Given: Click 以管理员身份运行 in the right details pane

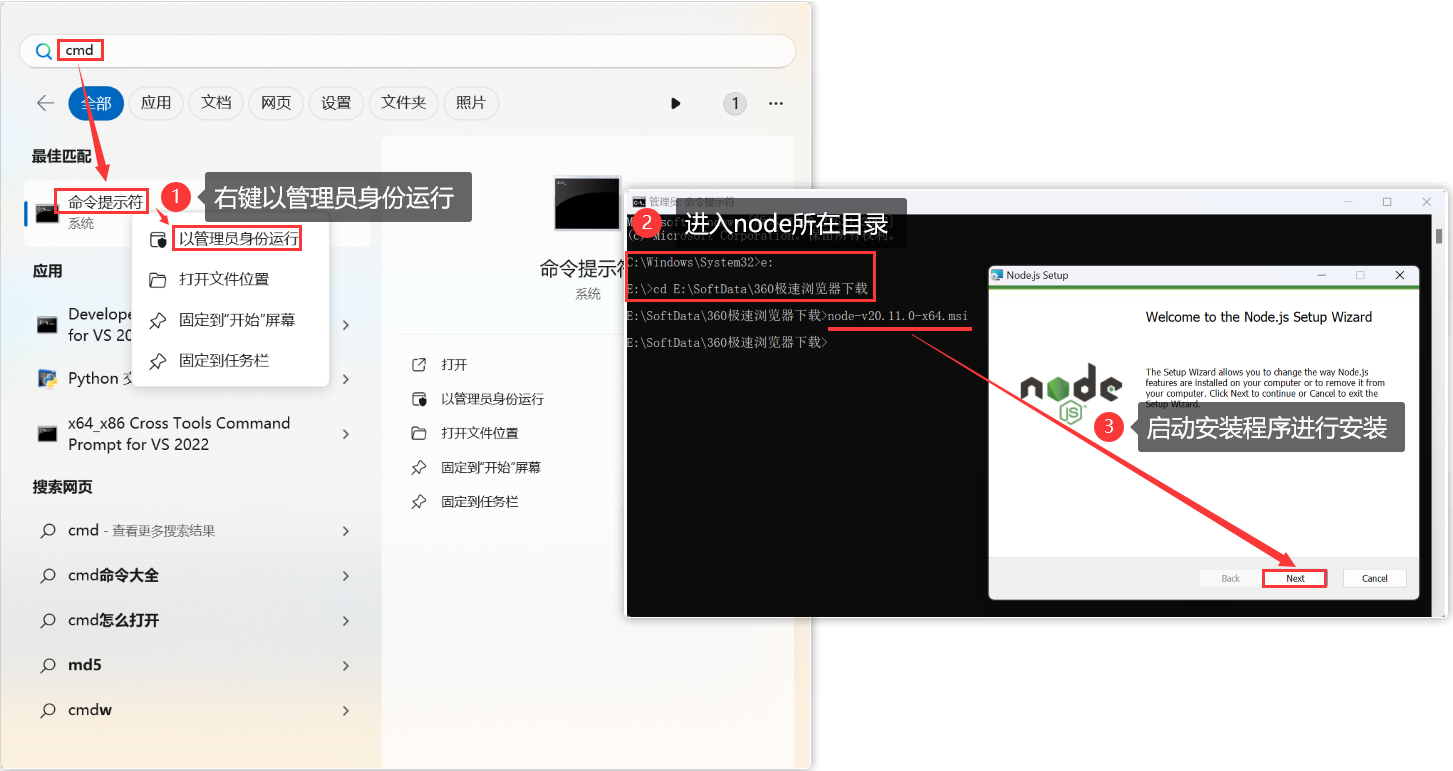Looking at the screenshot, I should coord(492,399).
